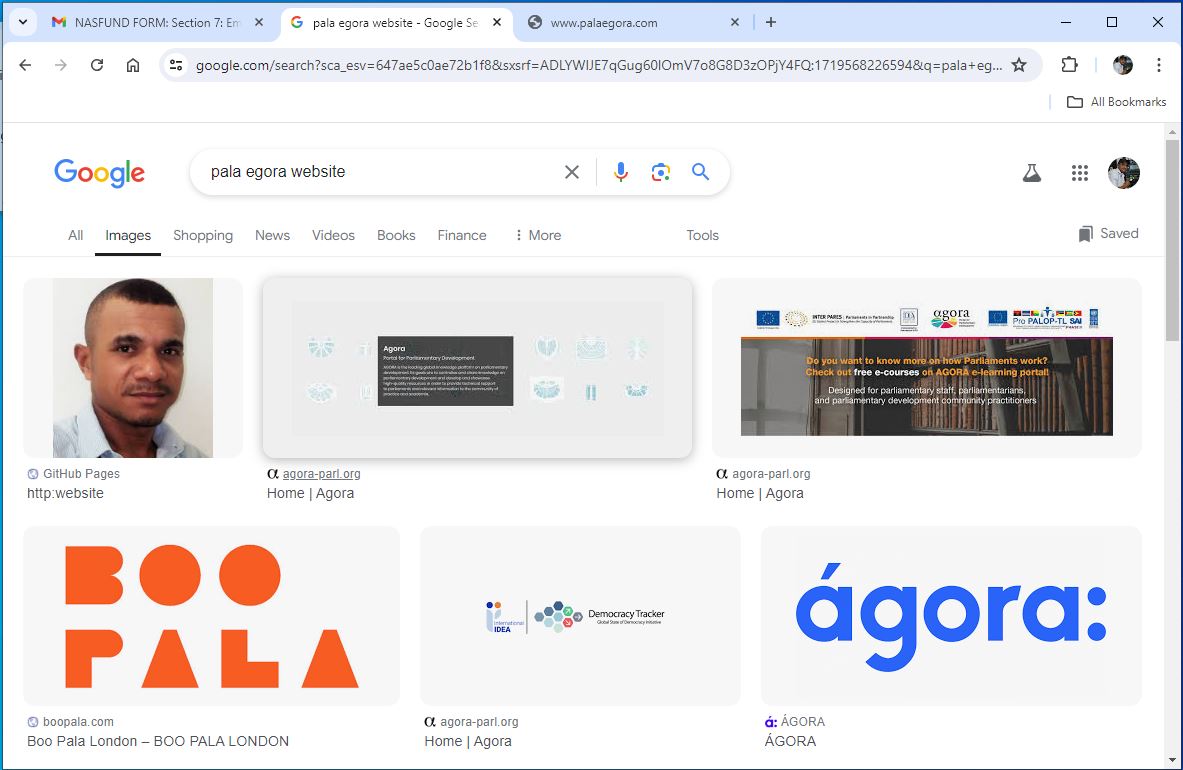
Task: Open the man portrait image from GitHub Pages
Action: pos(133,368)
